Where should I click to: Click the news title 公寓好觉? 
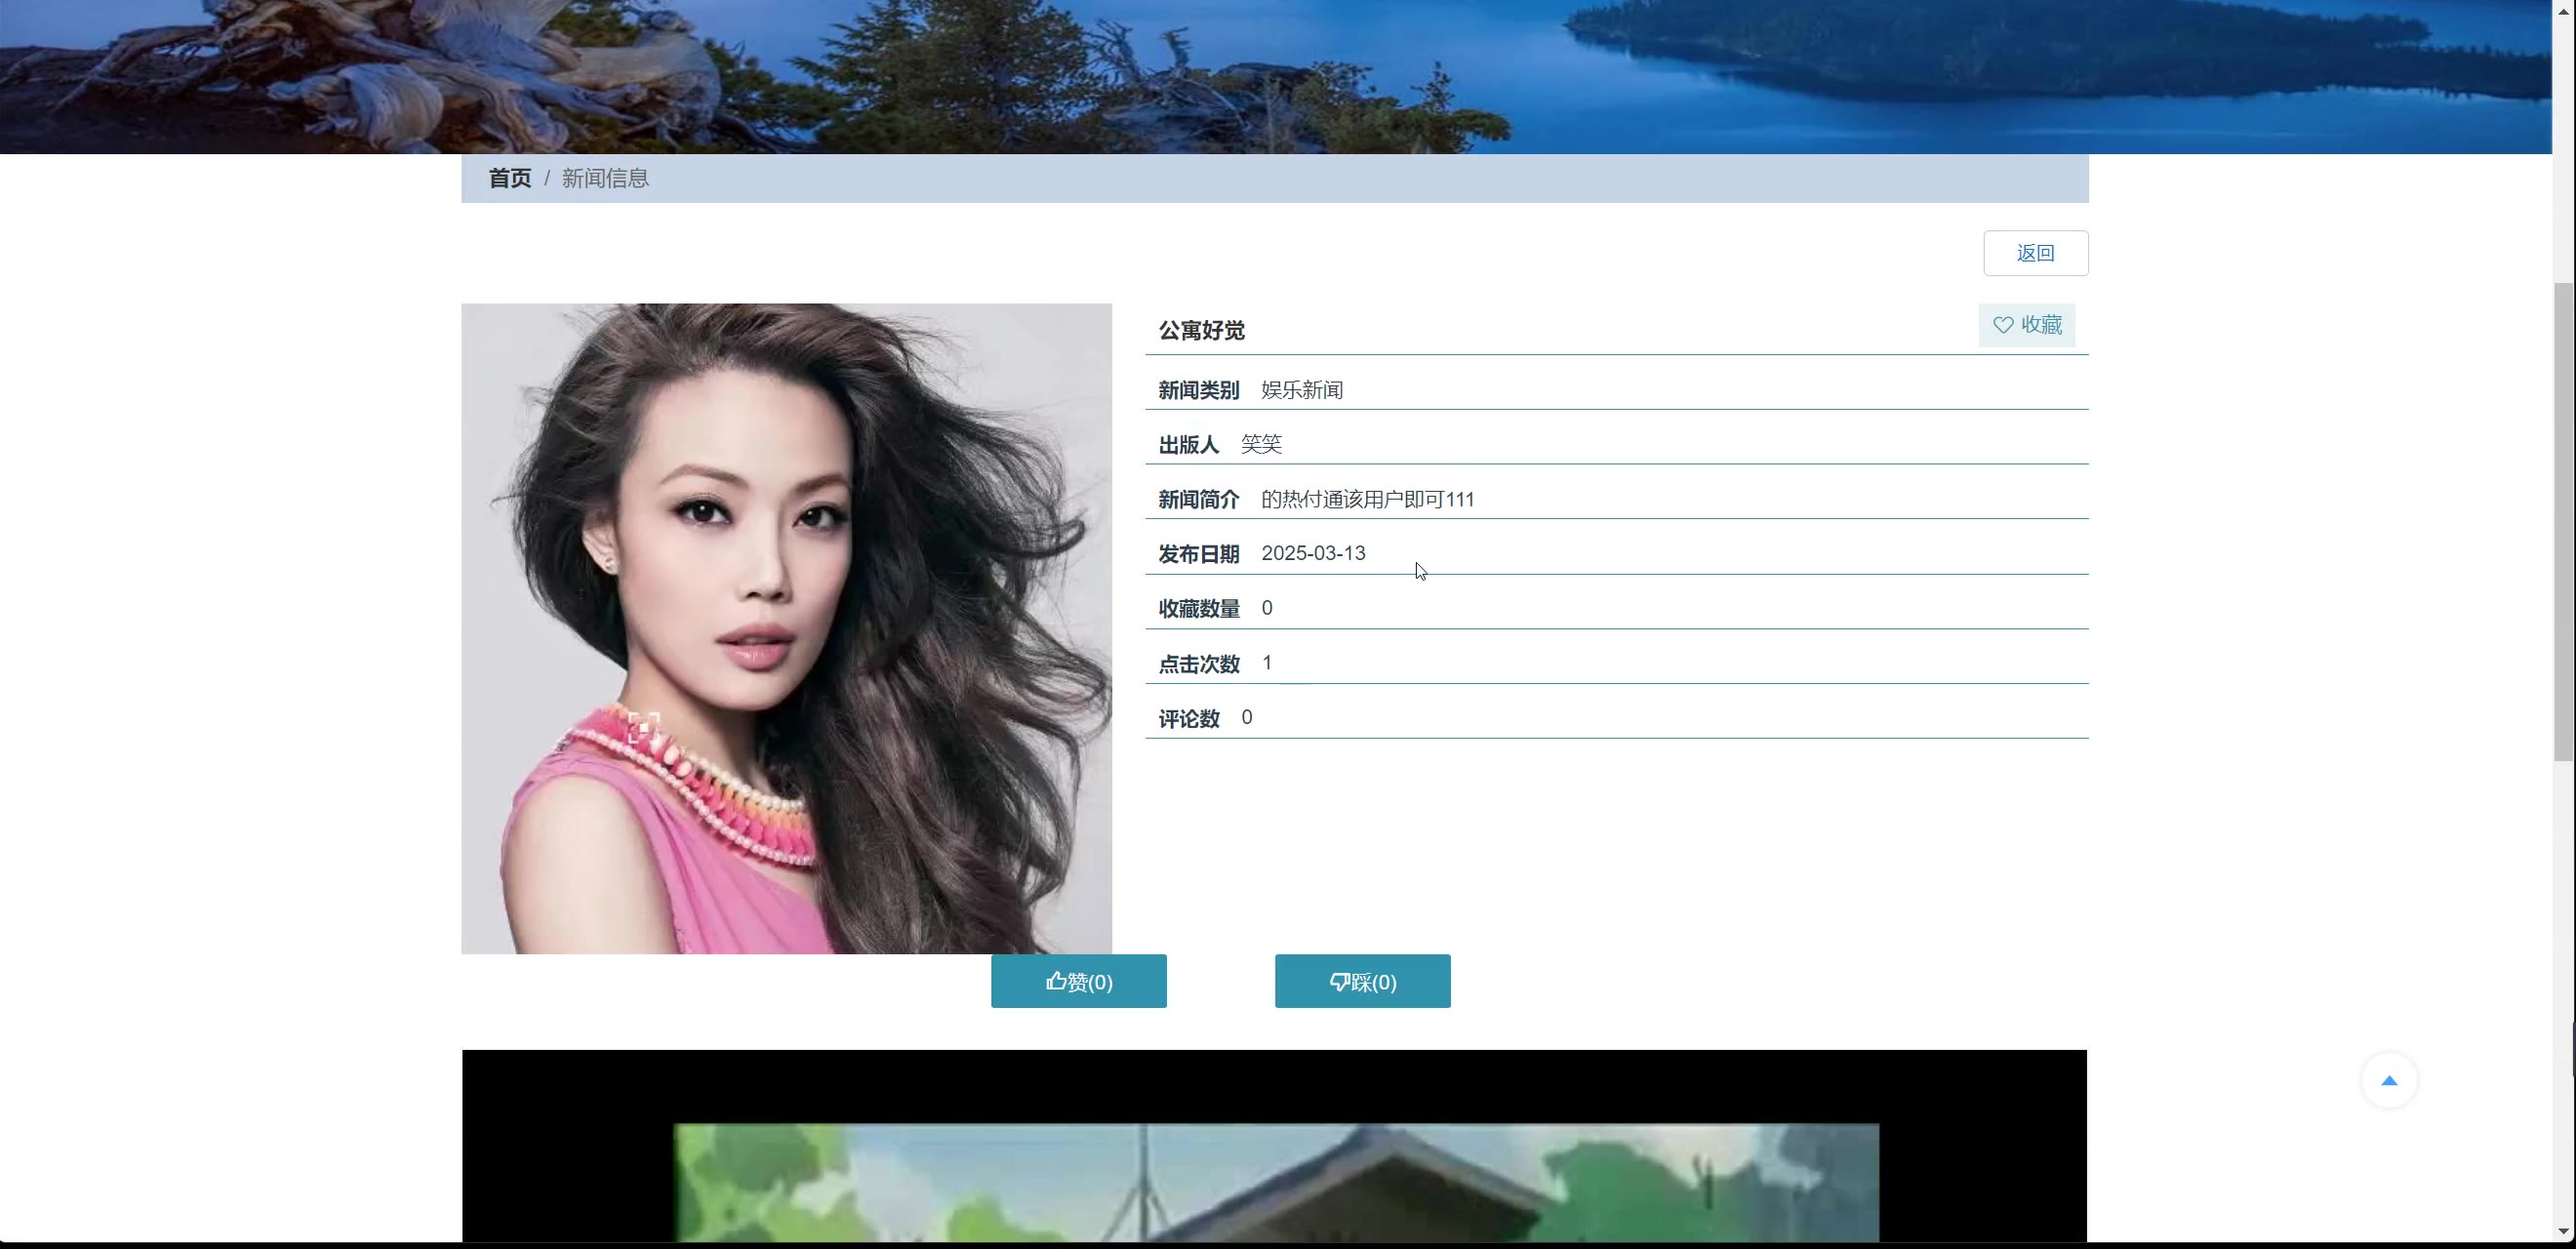click(1201, 330)
